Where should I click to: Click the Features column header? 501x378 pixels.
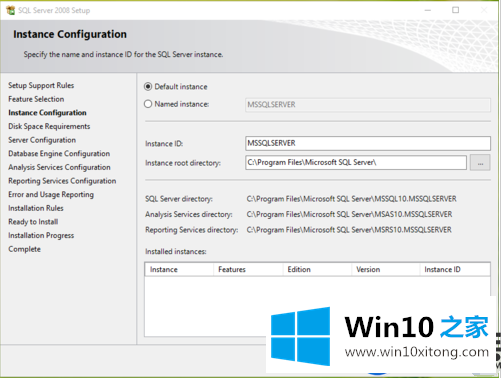coord(248,269)
